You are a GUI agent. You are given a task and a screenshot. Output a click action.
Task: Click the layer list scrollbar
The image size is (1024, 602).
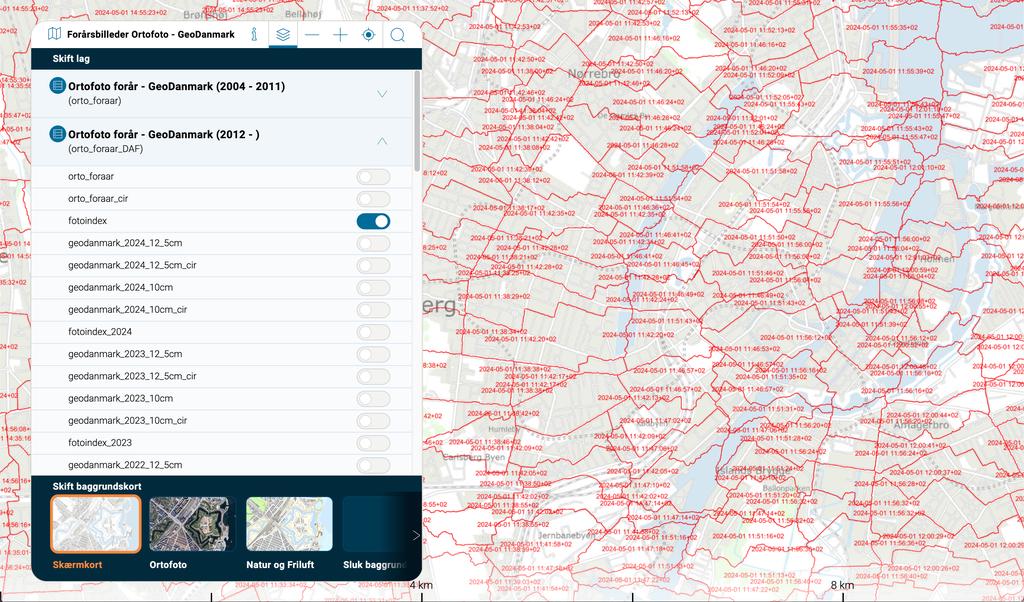pos(417,120)
